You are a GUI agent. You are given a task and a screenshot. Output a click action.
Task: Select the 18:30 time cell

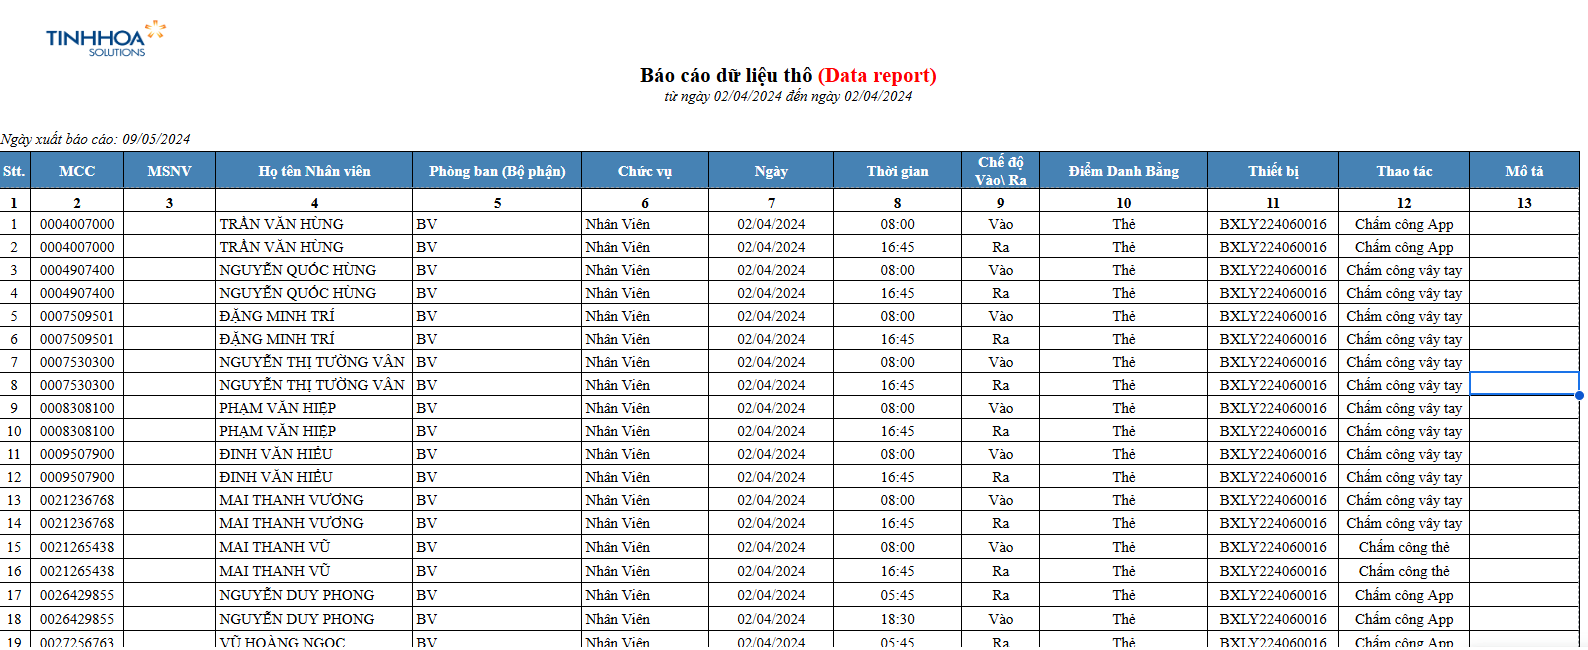pos(897,619)
